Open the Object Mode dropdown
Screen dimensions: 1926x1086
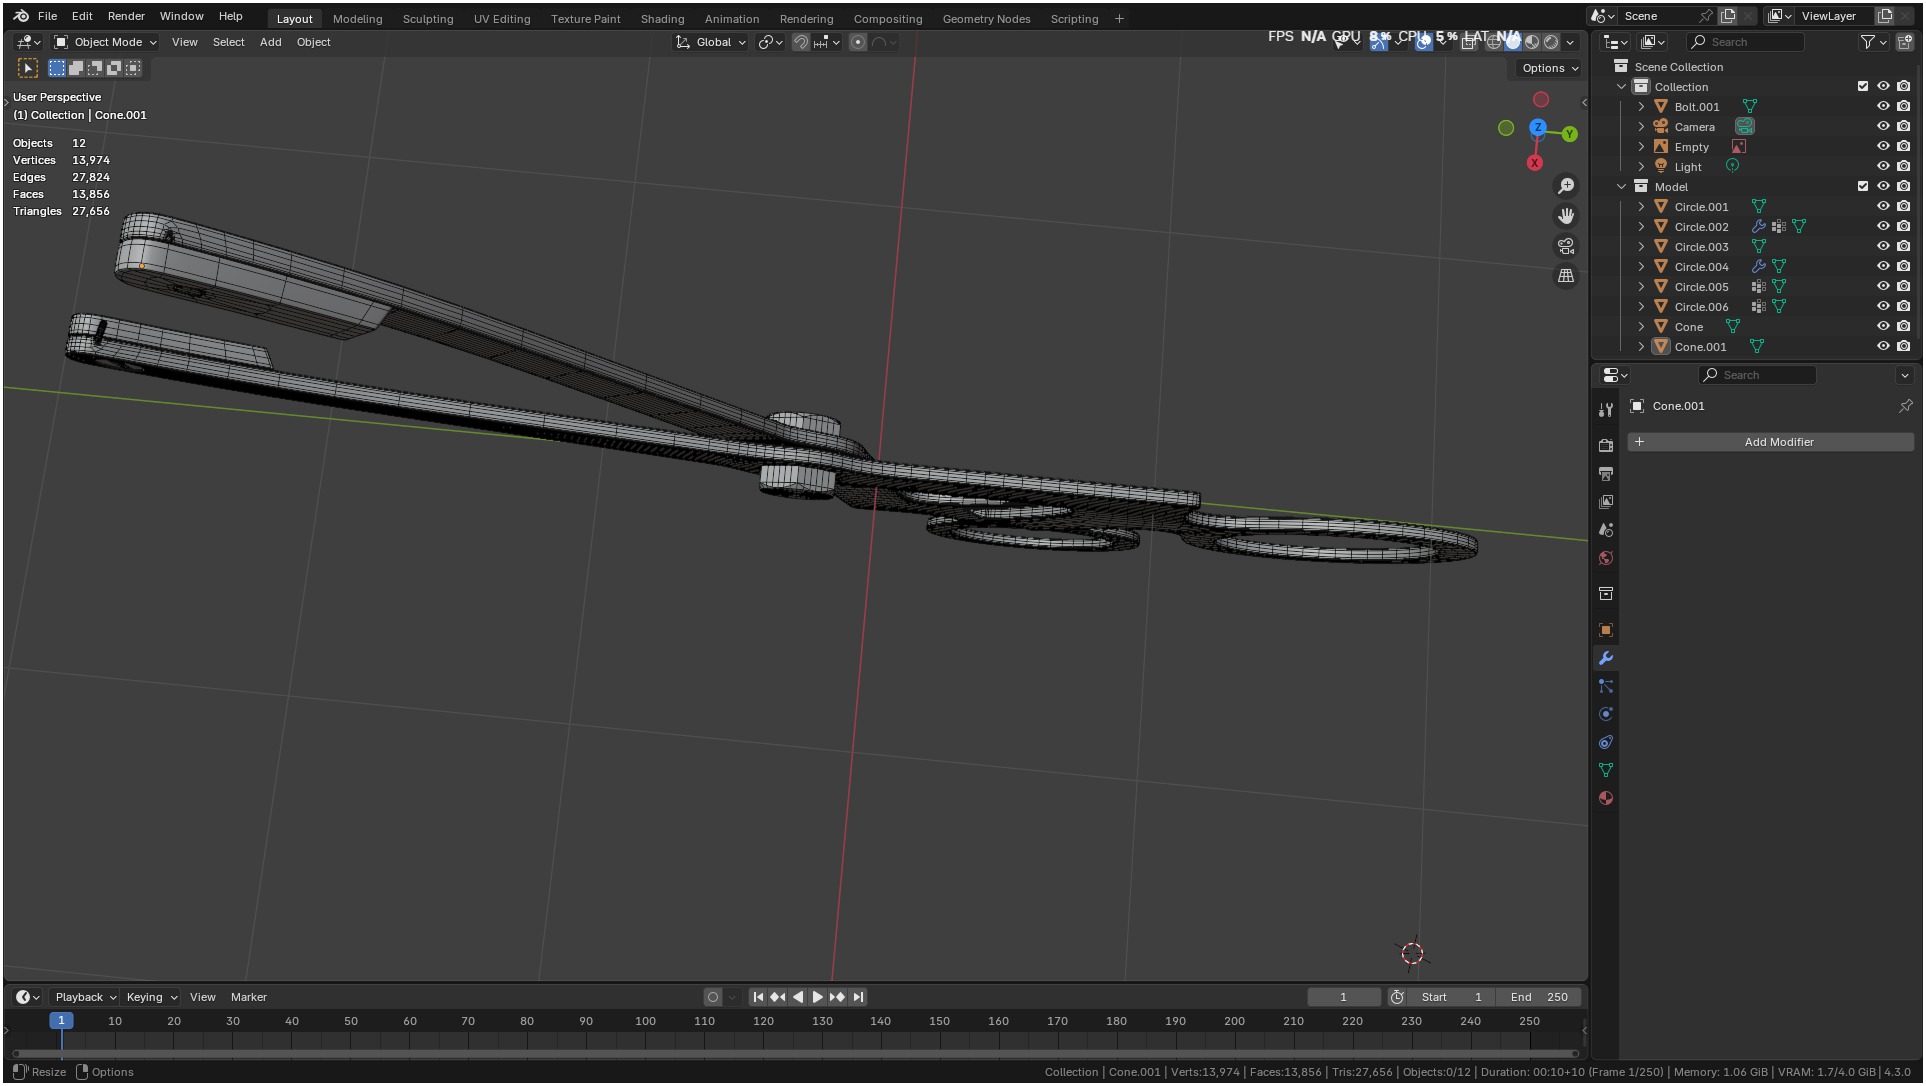coord(105,42)
